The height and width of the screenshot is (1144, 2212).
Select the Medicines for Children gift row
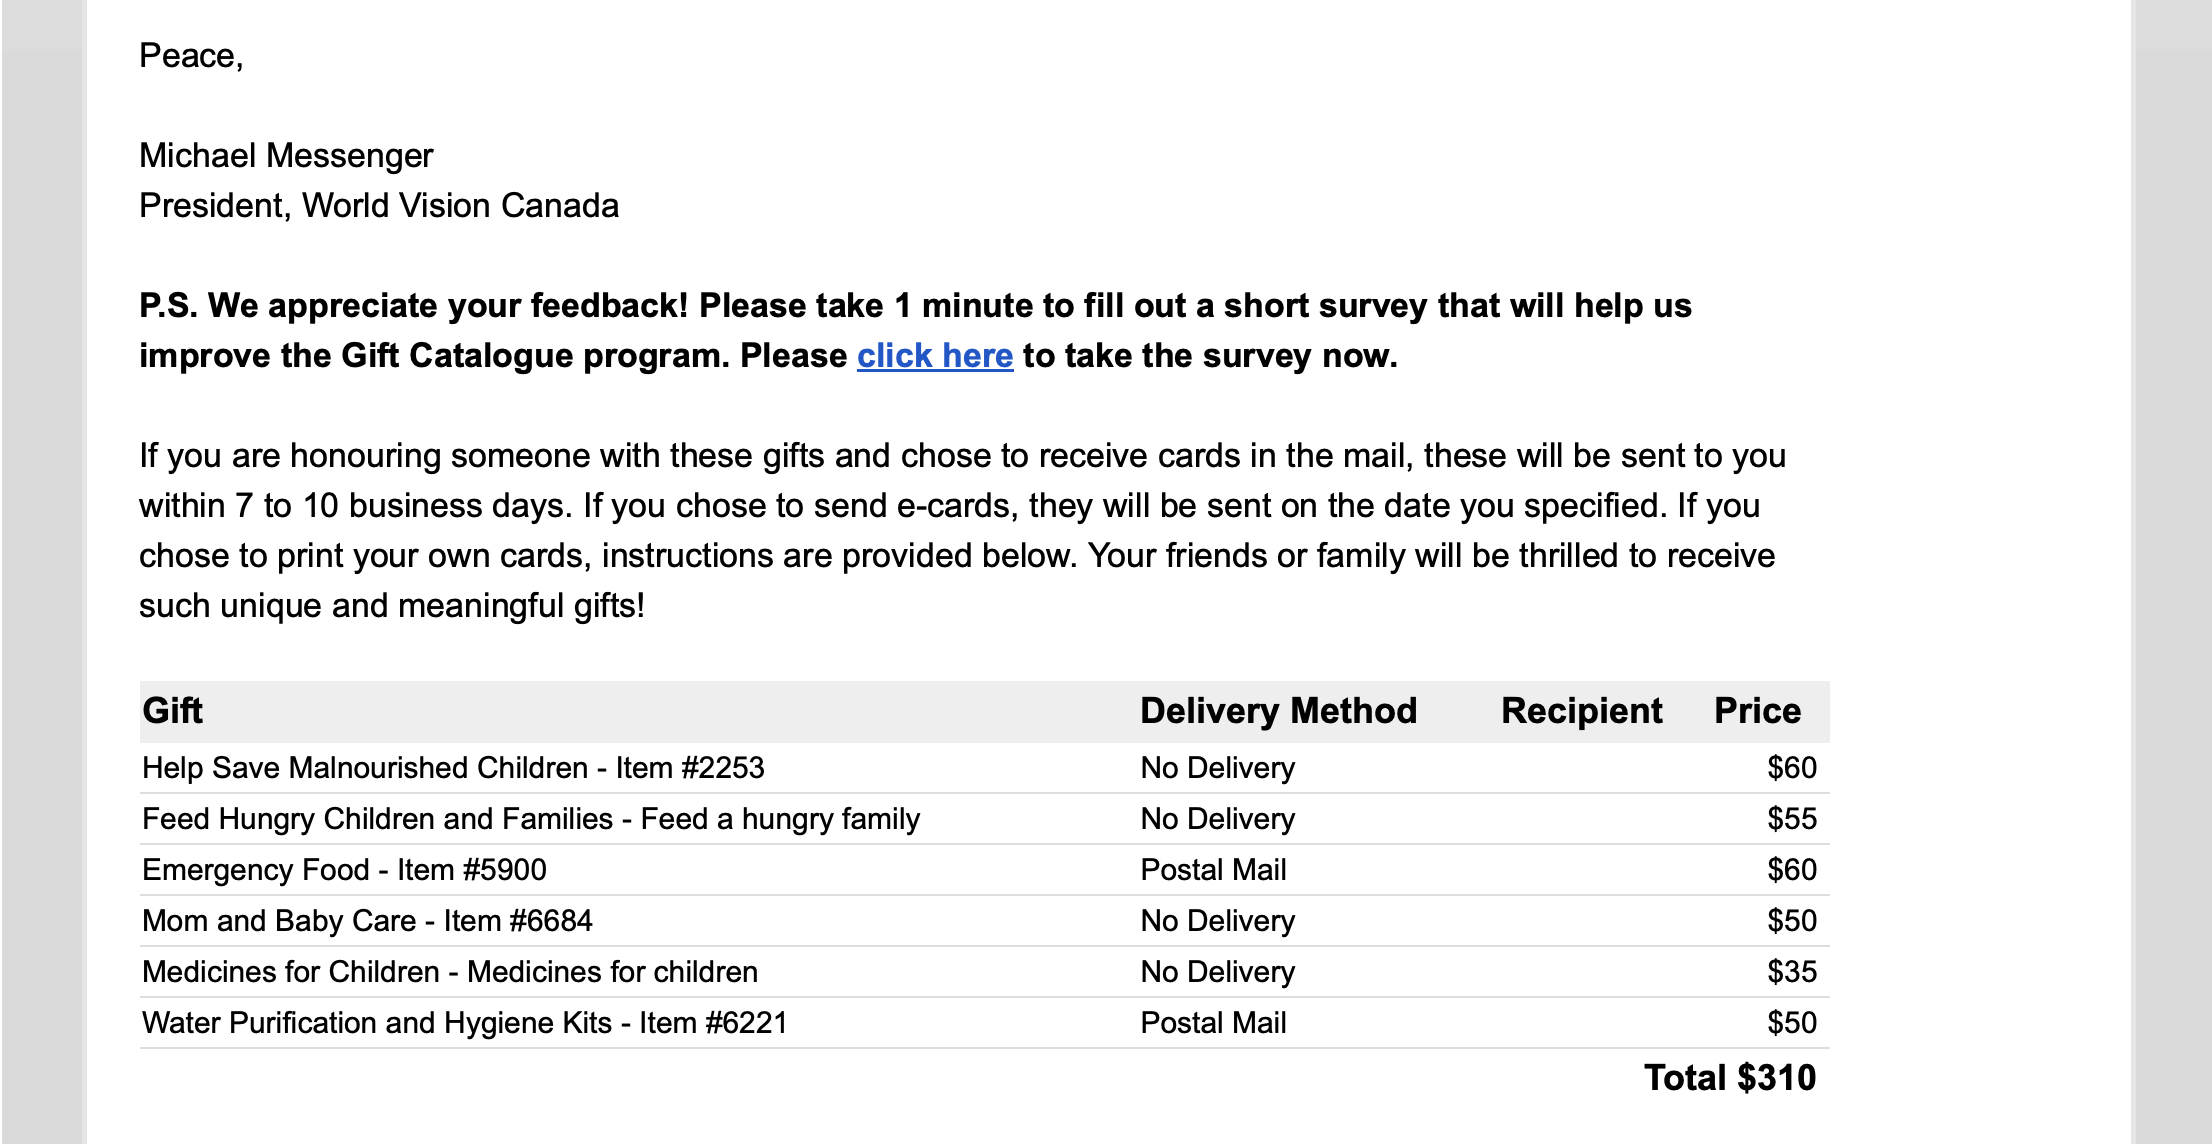(x=450, y=972)
